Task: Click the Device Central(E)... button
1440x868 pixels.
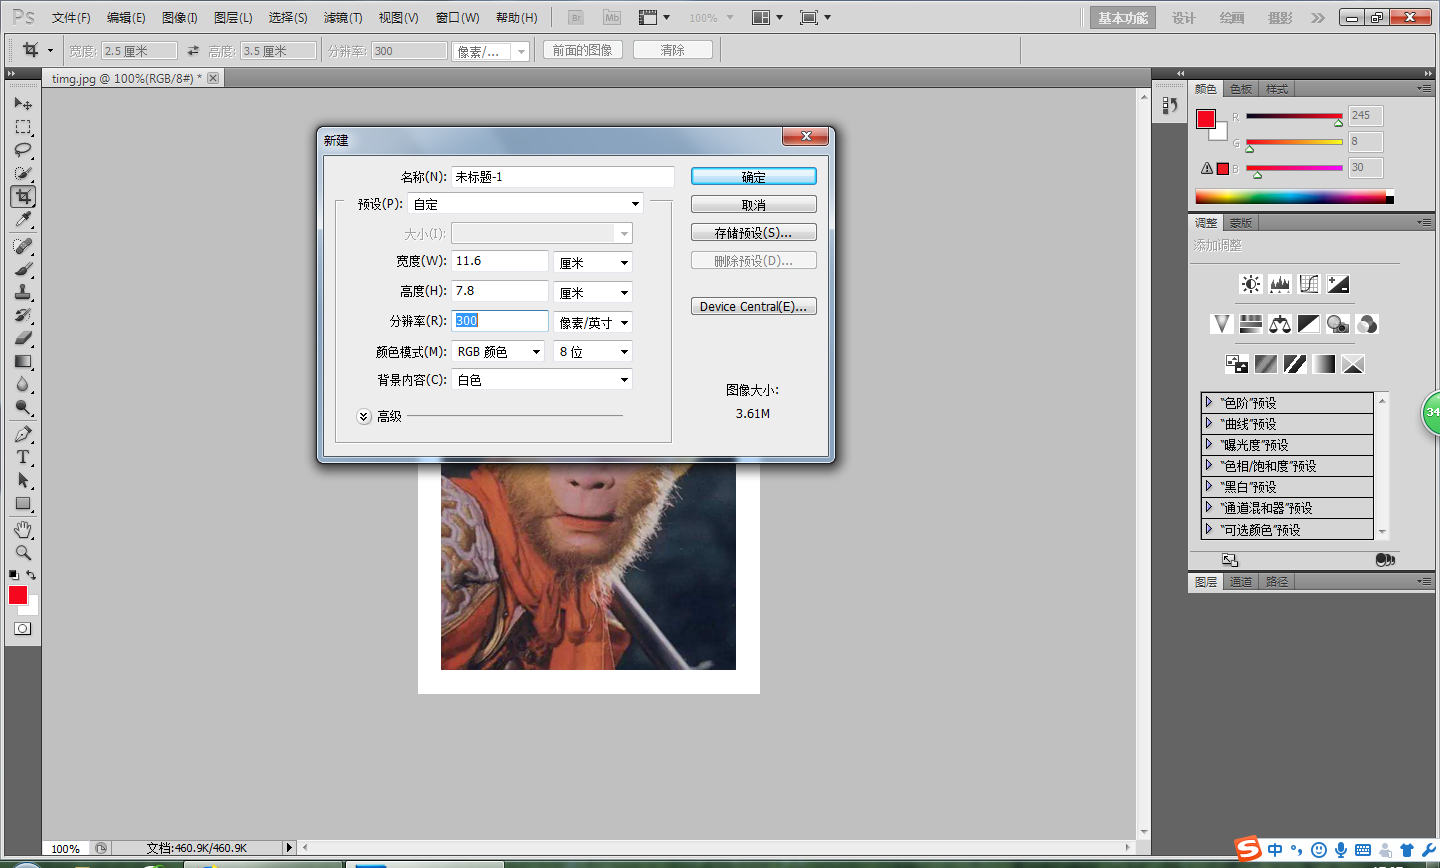Action: pos(754,306)
